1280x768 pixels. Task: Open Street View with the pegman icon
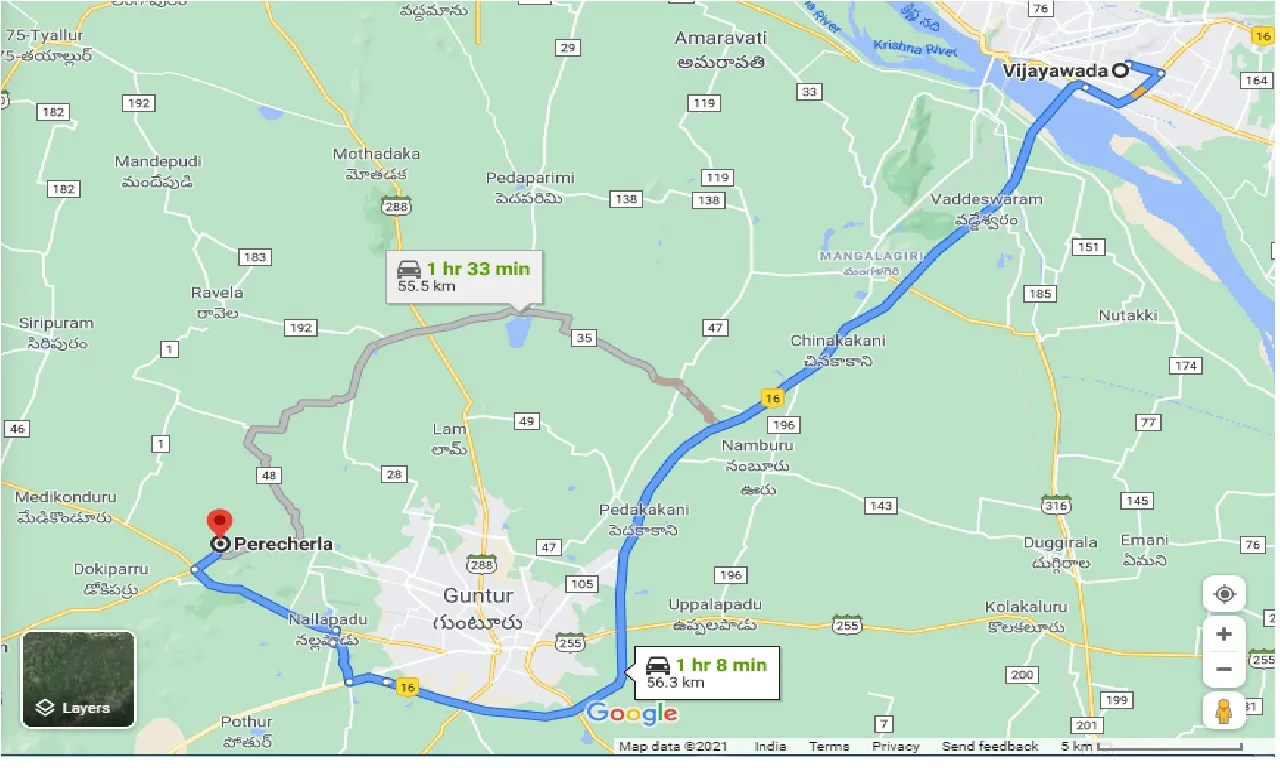[x=1224, y=711]
